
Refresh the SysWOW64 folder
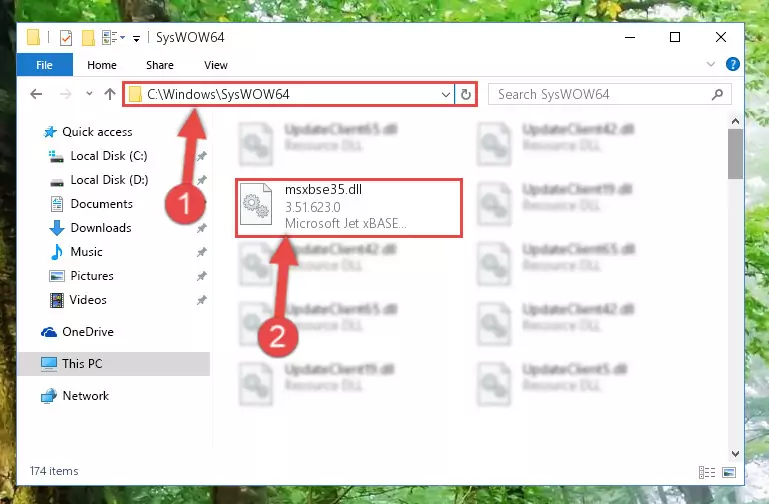(465, 94)
